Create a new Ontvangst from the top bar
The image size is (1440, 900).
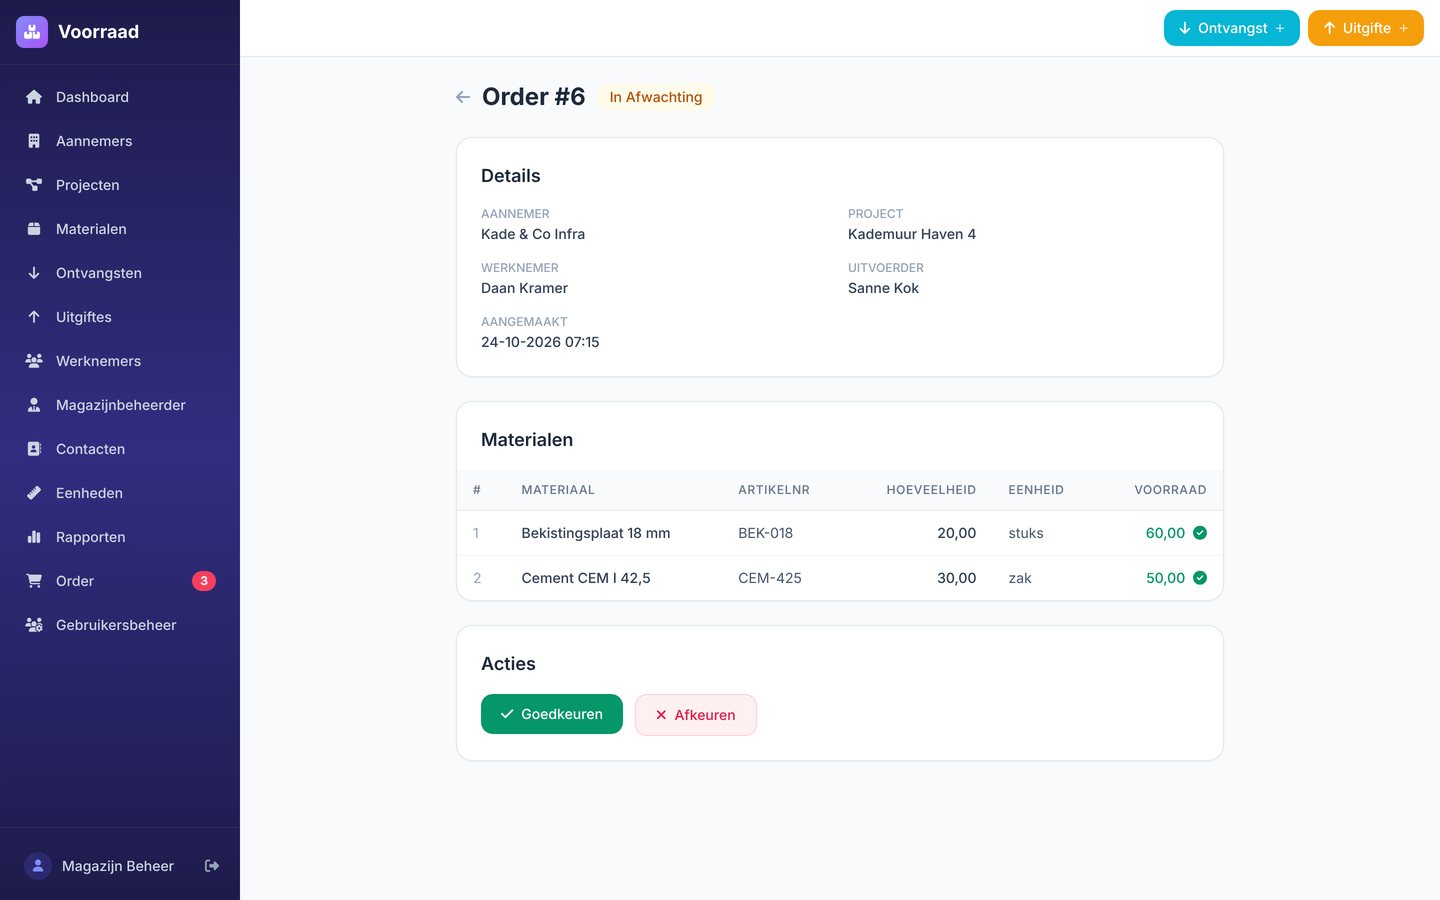pyautogui.click(x=1232, y=28)
